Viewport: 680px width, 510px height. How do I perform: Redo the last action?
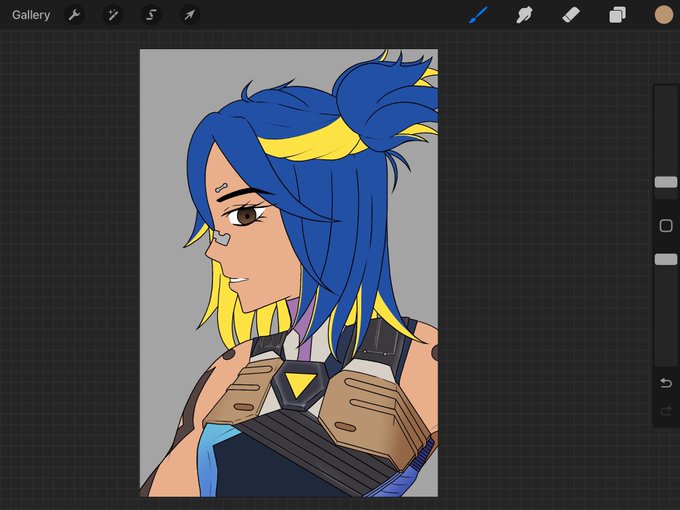(666, 411)
